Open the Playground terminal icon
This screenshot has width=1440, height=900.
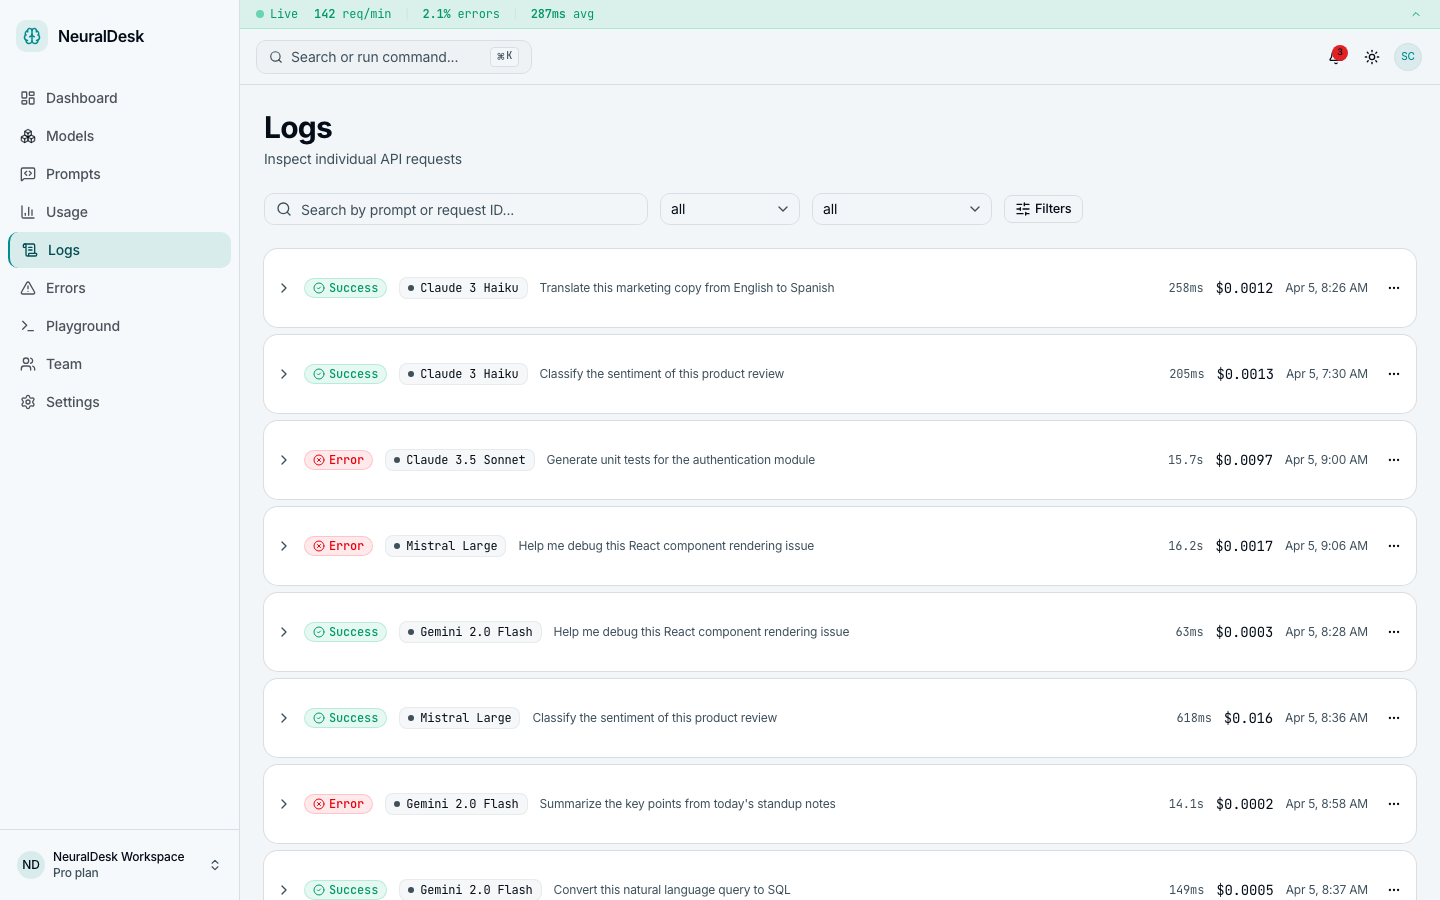(28, 326)
